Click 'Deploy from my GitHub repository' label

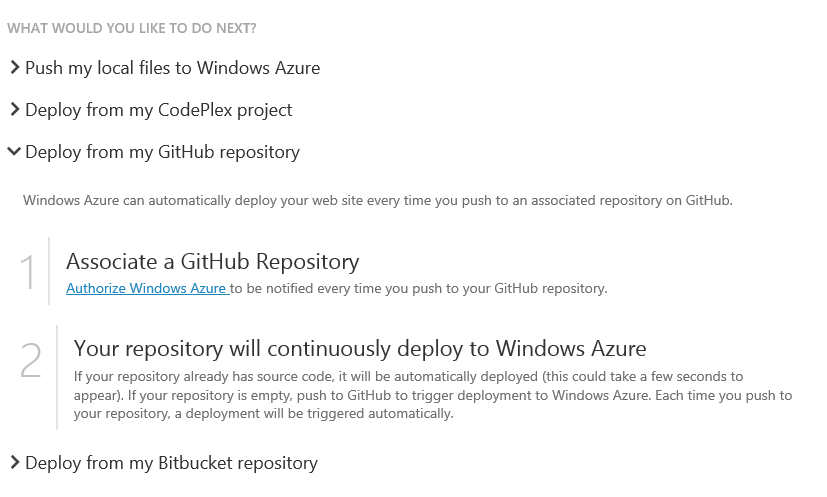pos(162,152)
